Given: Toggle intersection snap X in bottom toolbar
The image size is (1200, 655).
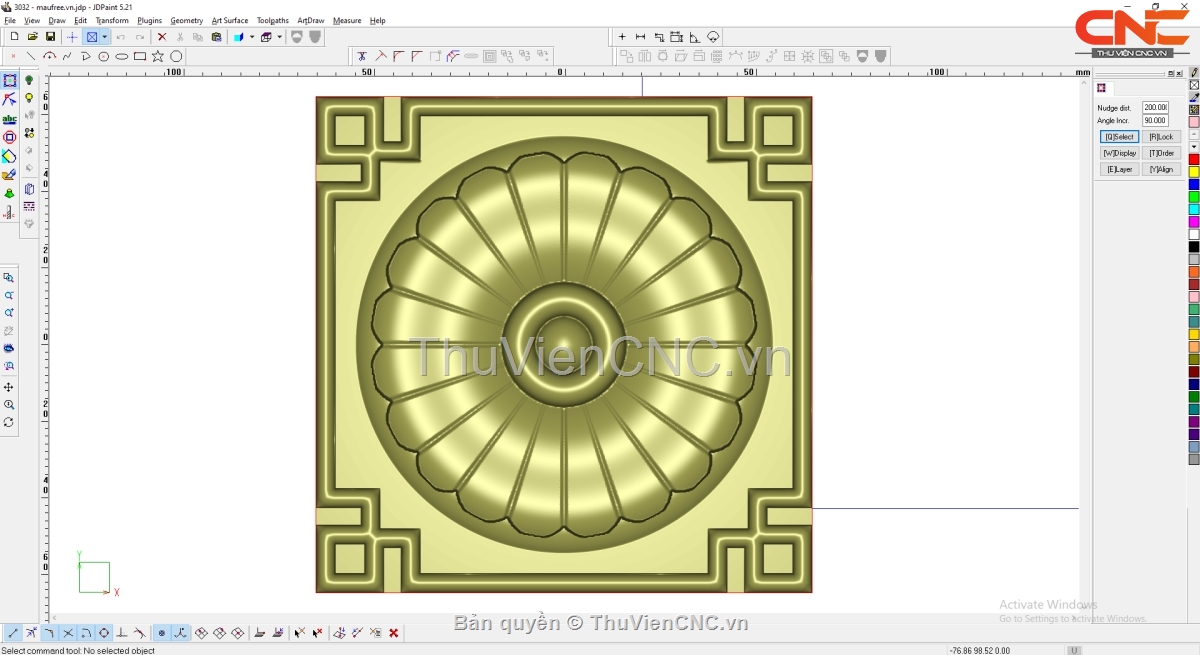Looking at the screenshot, I should [x=68, y=633].
